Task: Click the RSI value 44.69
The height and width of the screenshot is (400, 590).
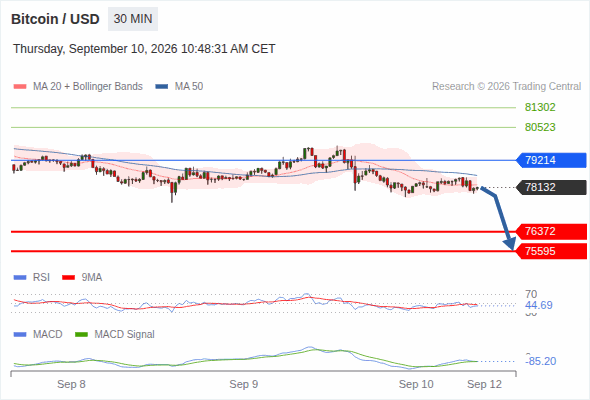Action: coord(539,305)
